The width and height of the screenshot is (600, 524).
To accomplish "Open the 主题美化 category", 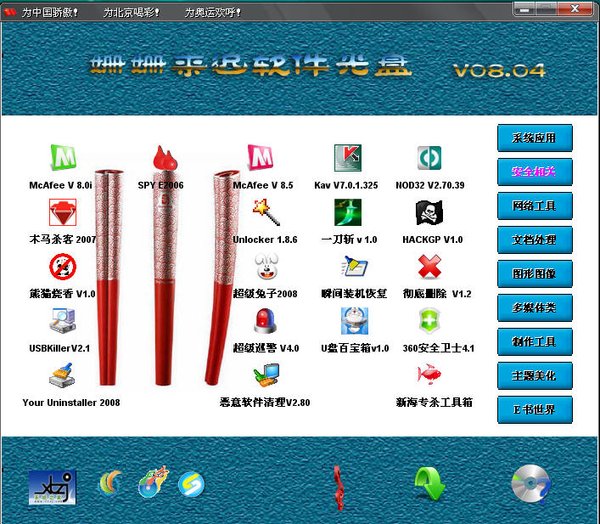I will pyautogui.click(x=535, y=375).
